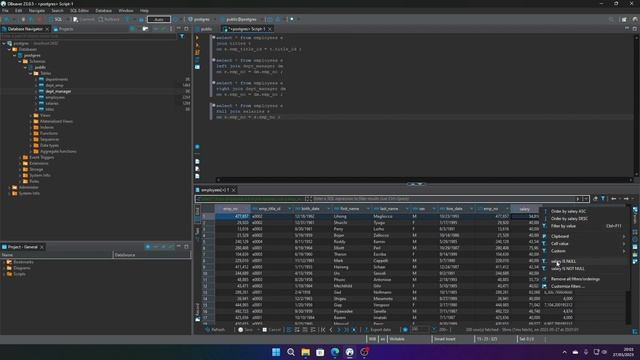The image size is (640, 360).
Task: Collapse the postgres connection tree node
Action: tap(4, 43)
